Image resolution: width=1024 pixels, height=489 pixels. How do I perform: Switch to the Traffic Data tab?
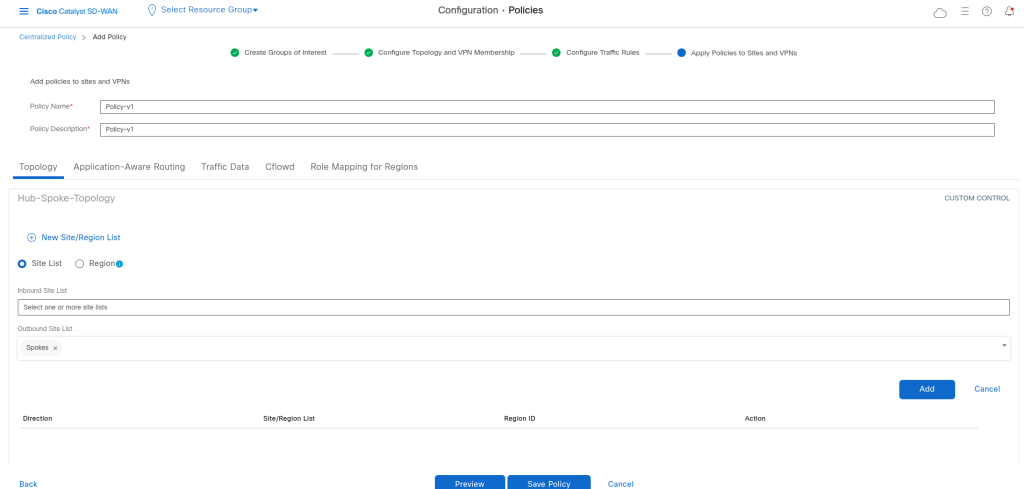point(225,167)
